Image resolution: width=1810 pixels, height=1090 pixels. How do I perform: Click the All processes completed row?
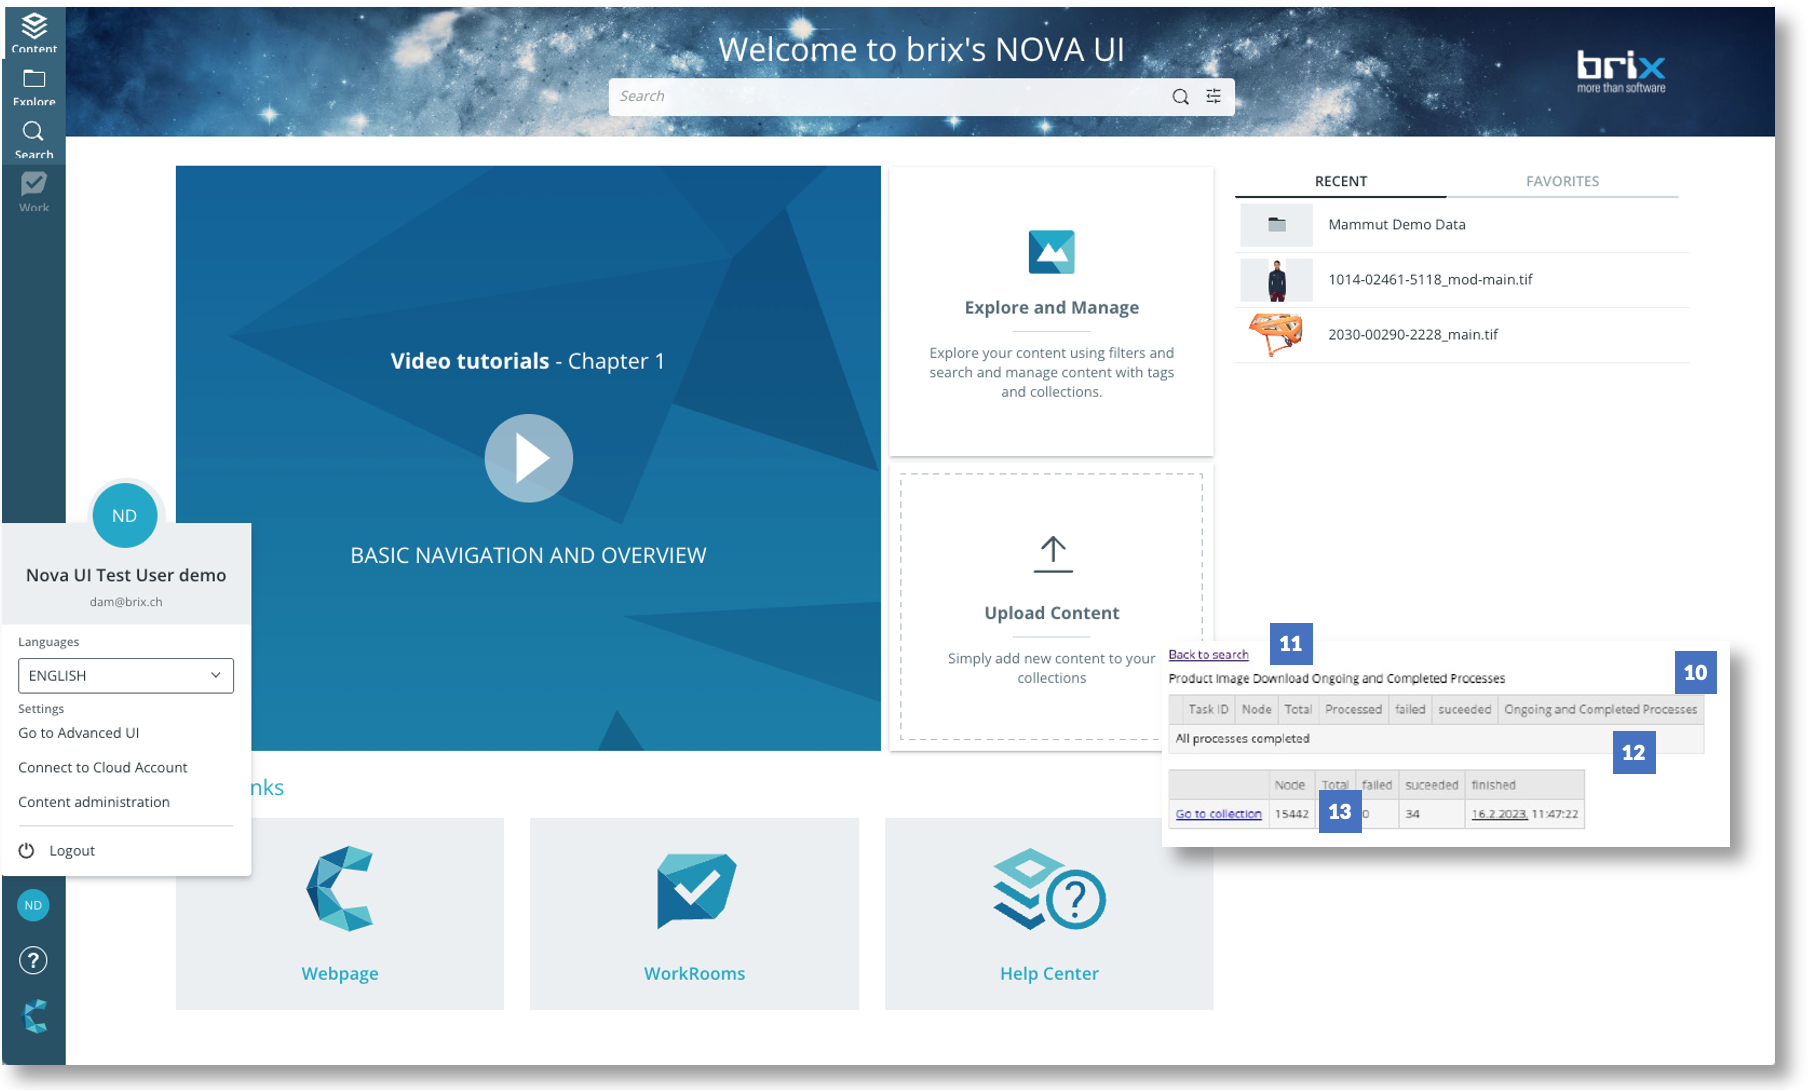(x=1436, y=739)
